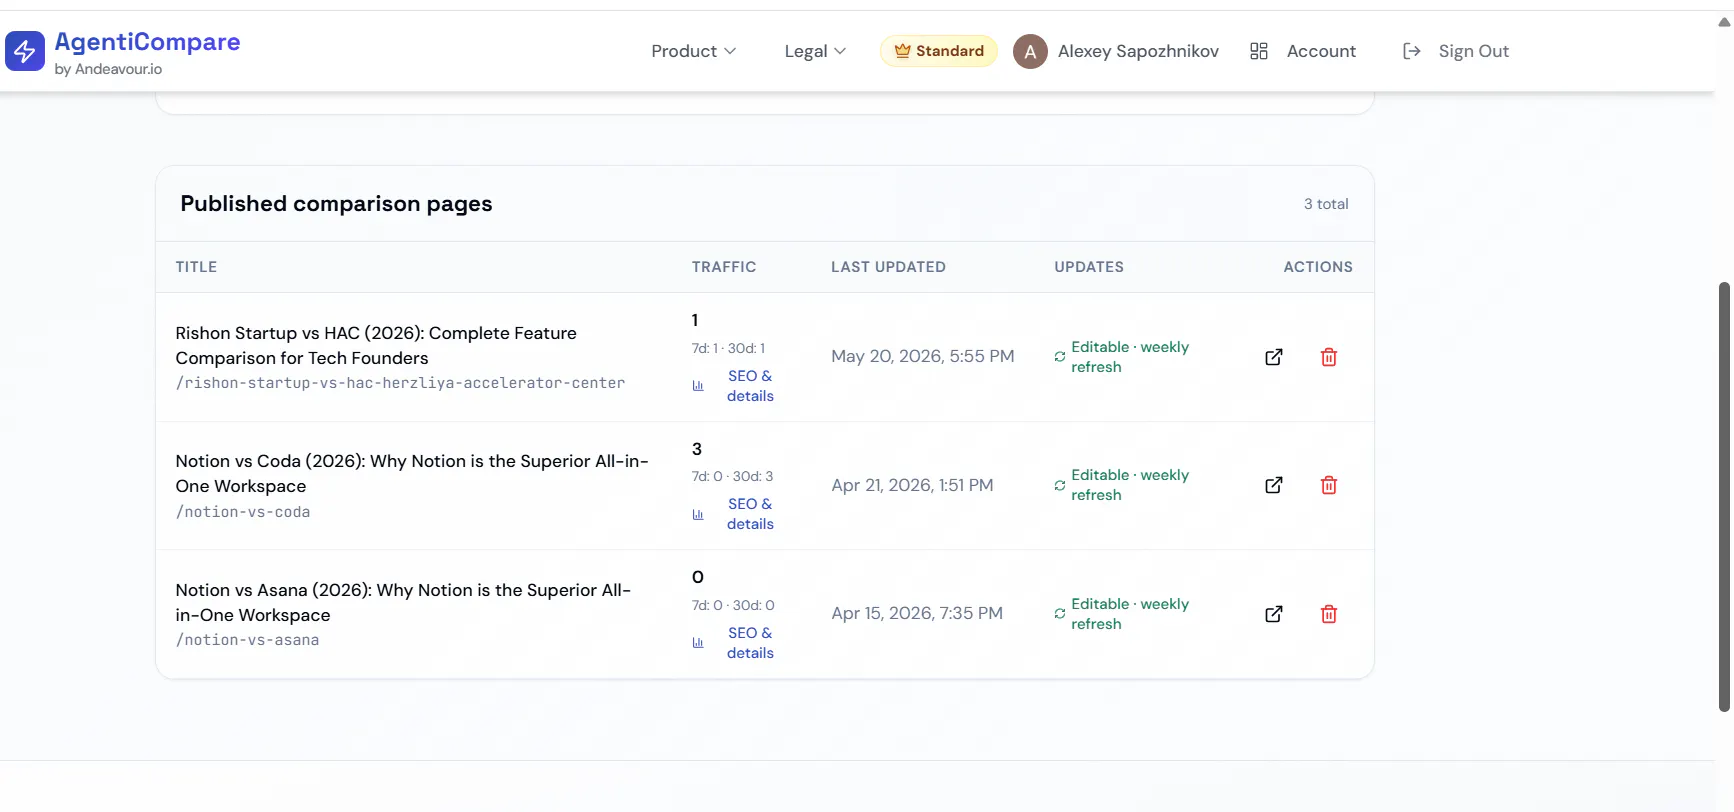Click the Published comparison pages heading

(x=336, y=203)
